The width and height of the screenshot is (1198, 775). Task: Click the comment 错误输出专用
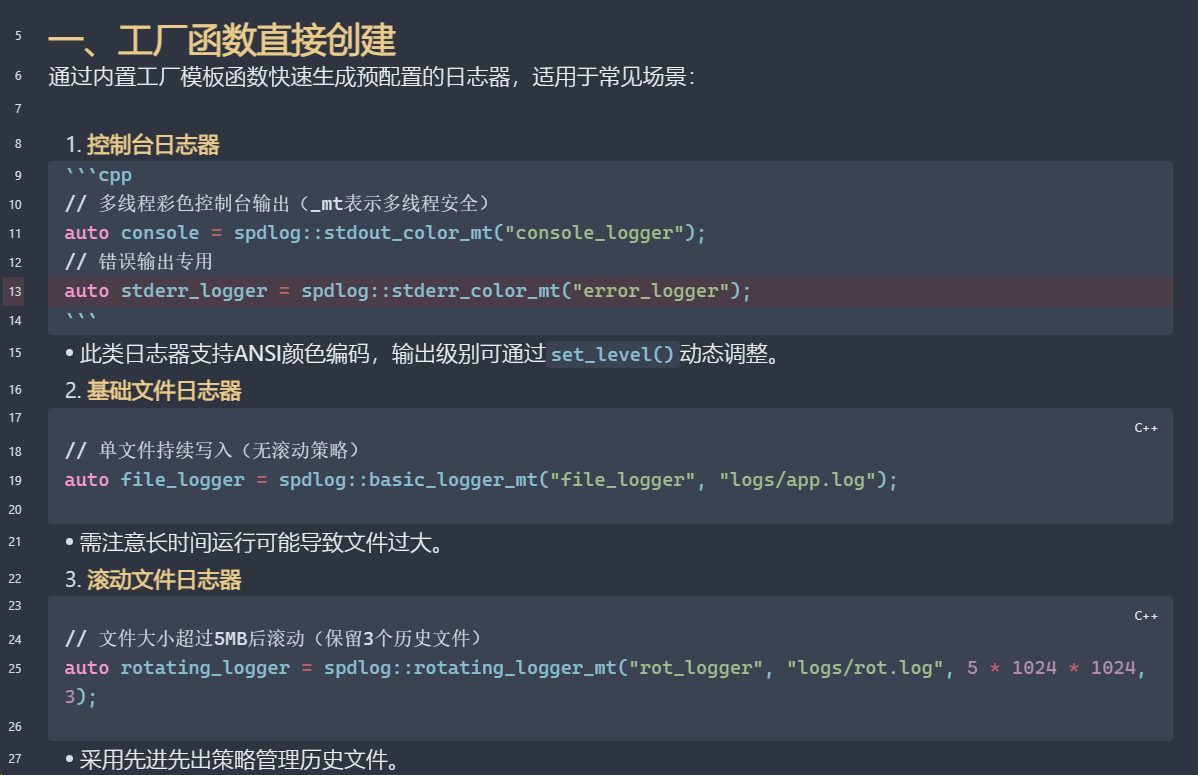(x=138, y=261)
